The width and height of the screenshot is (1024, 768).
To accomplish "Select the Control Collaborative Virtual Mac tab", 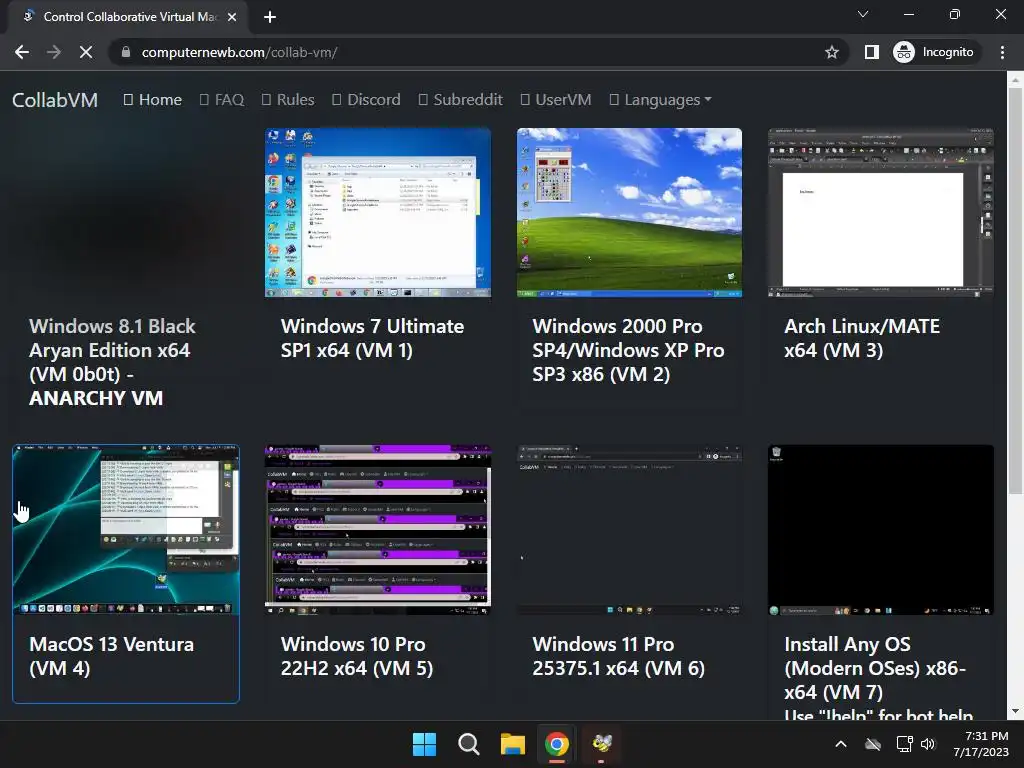I will click(x=128, y=17).
